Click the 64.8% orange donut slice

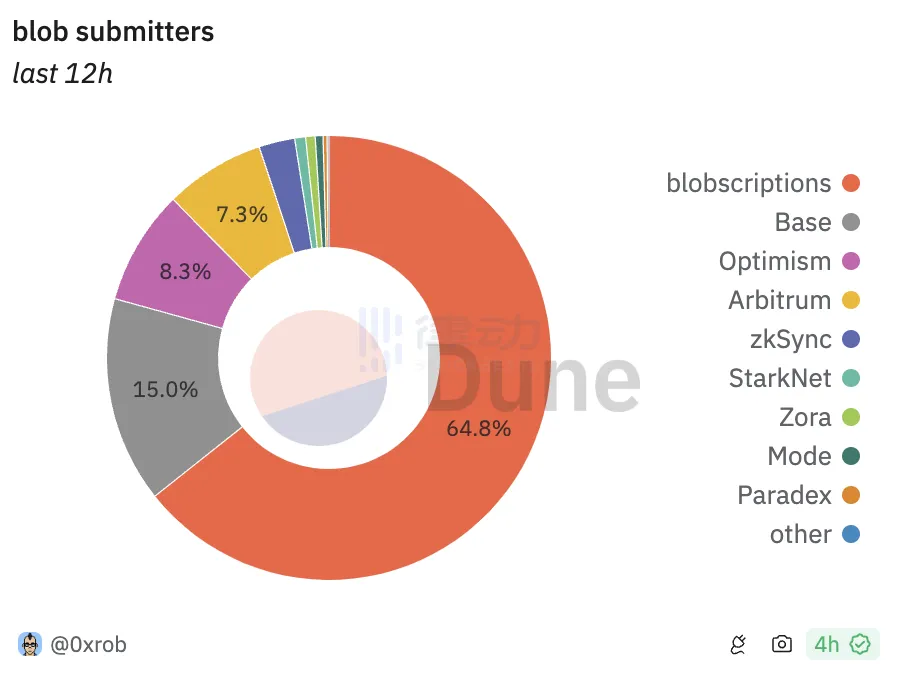[480, 430]
